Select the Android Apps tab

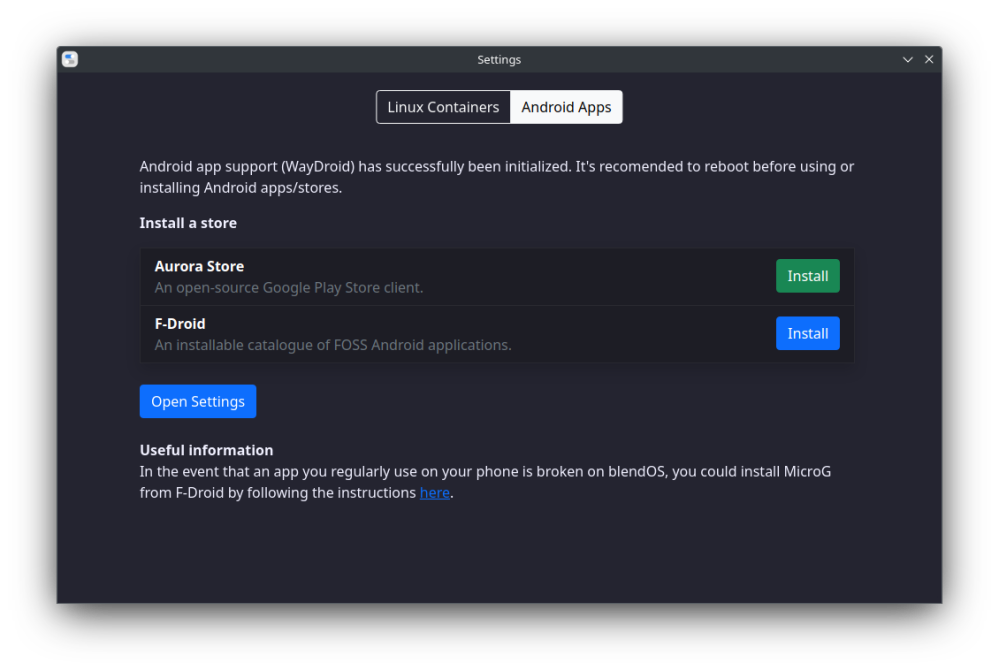pyautogui.click(x=566, y=107)
